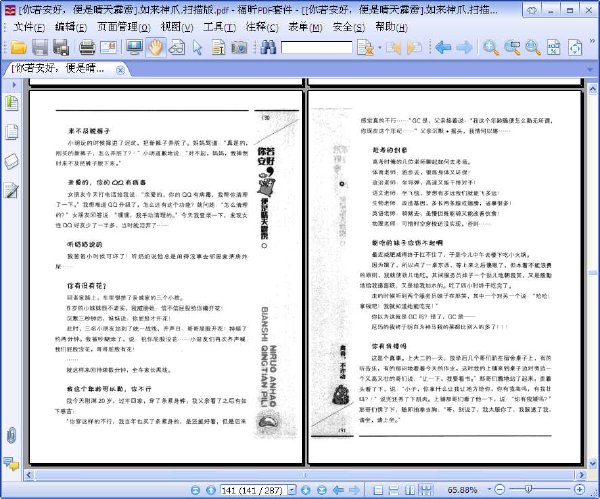Screen dimensions: 600x499
Task: Click the zoom in plus button
Action: [579, 489]
